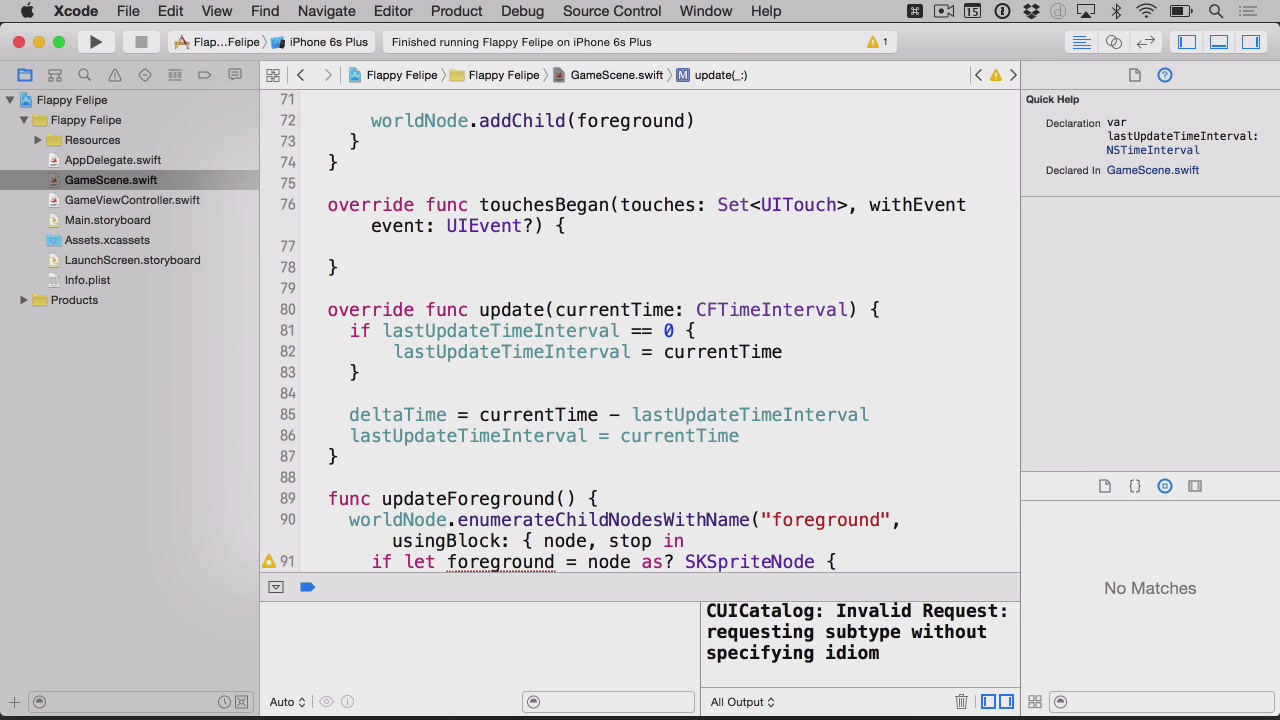Toggle the Utilities pane visibility
The height and width of the screenshot is (720, 1280).
point(1251,42)
